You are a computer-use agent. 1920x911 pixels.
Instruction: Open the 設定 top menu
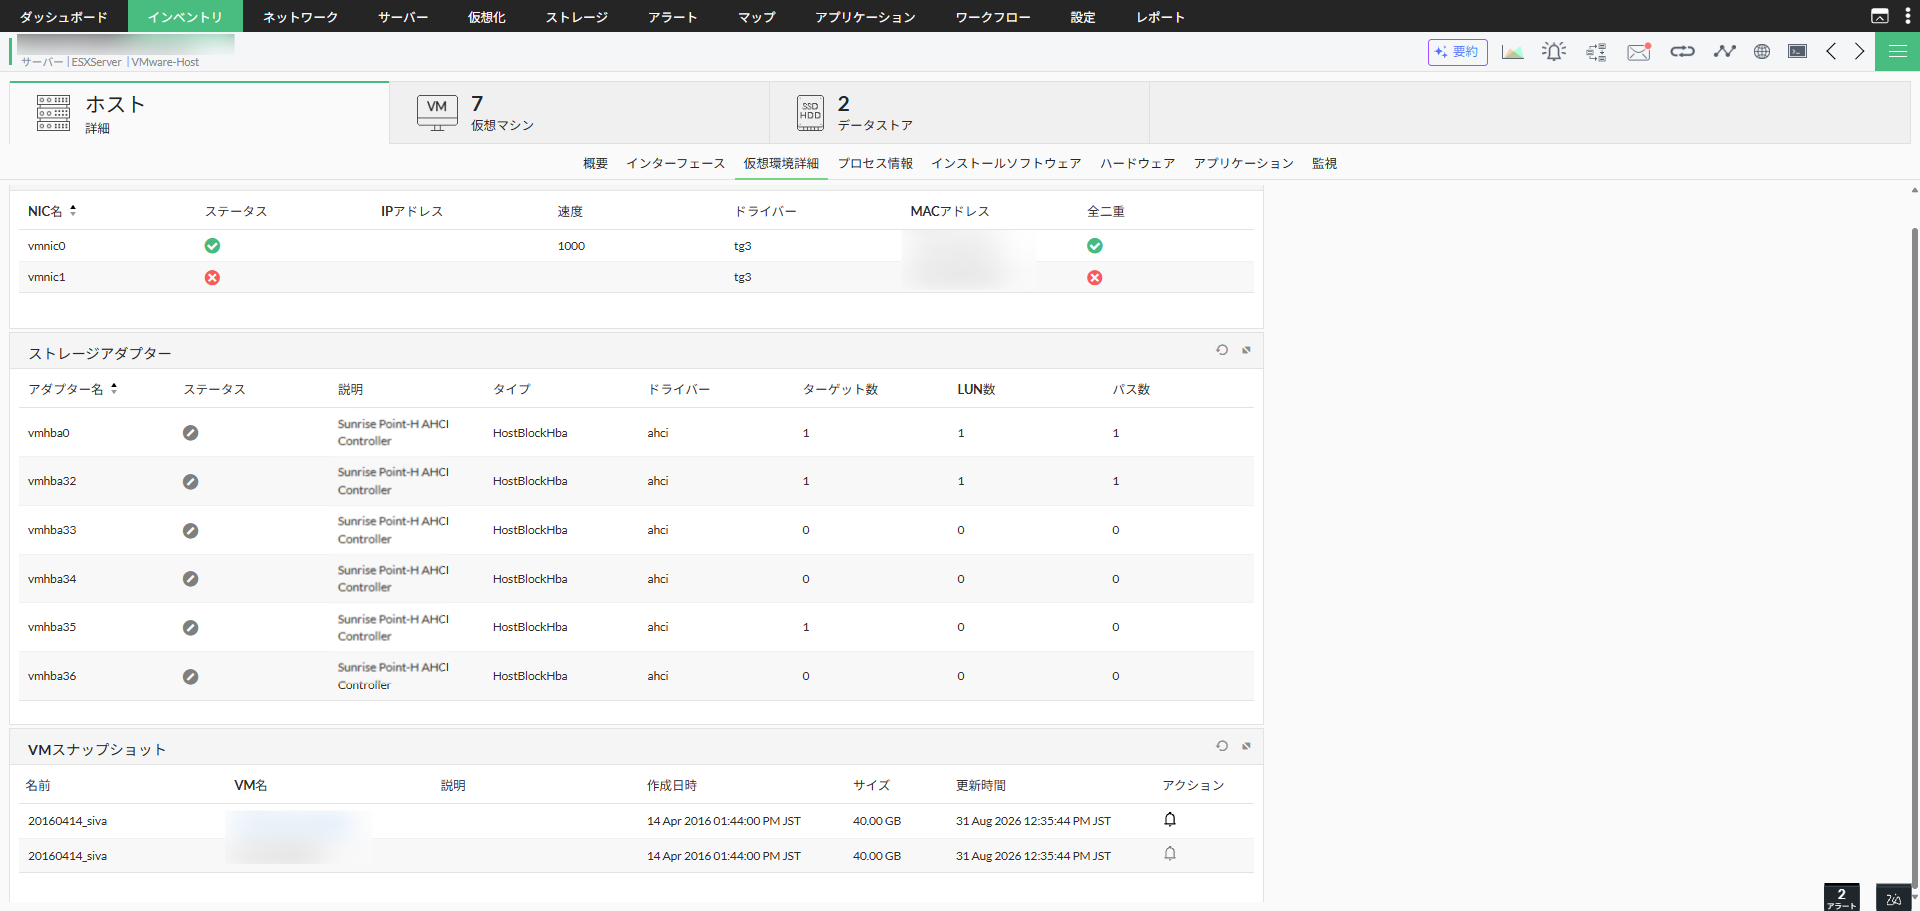click(1083, 17)
